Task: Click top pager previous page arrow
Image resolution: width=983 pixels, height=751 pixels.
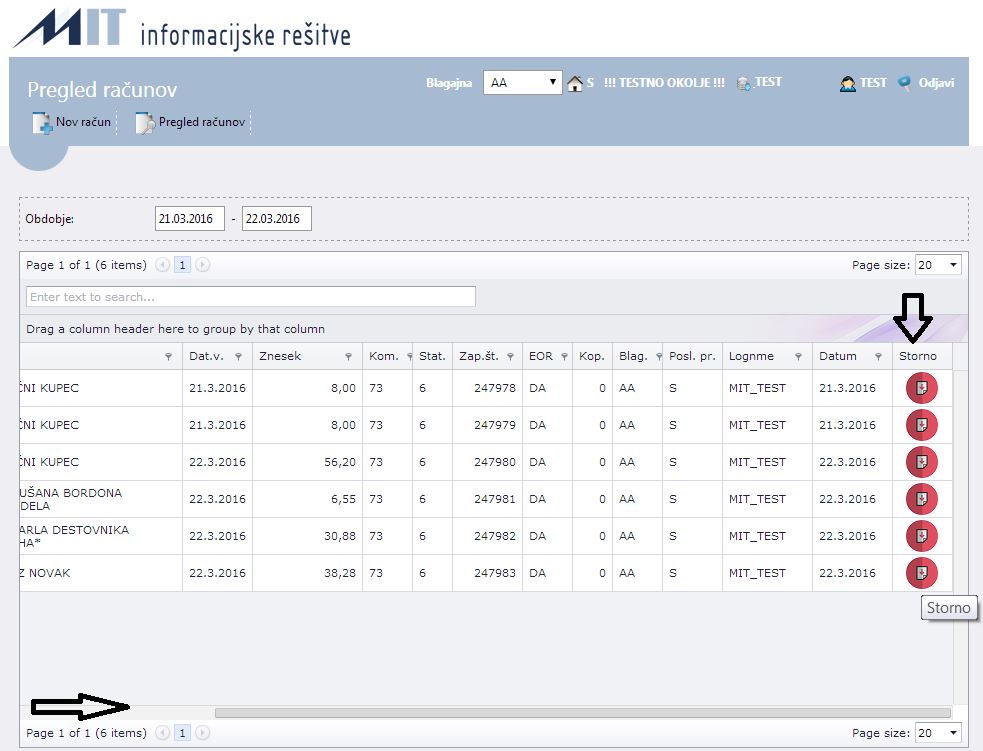Action: point(162,265)
